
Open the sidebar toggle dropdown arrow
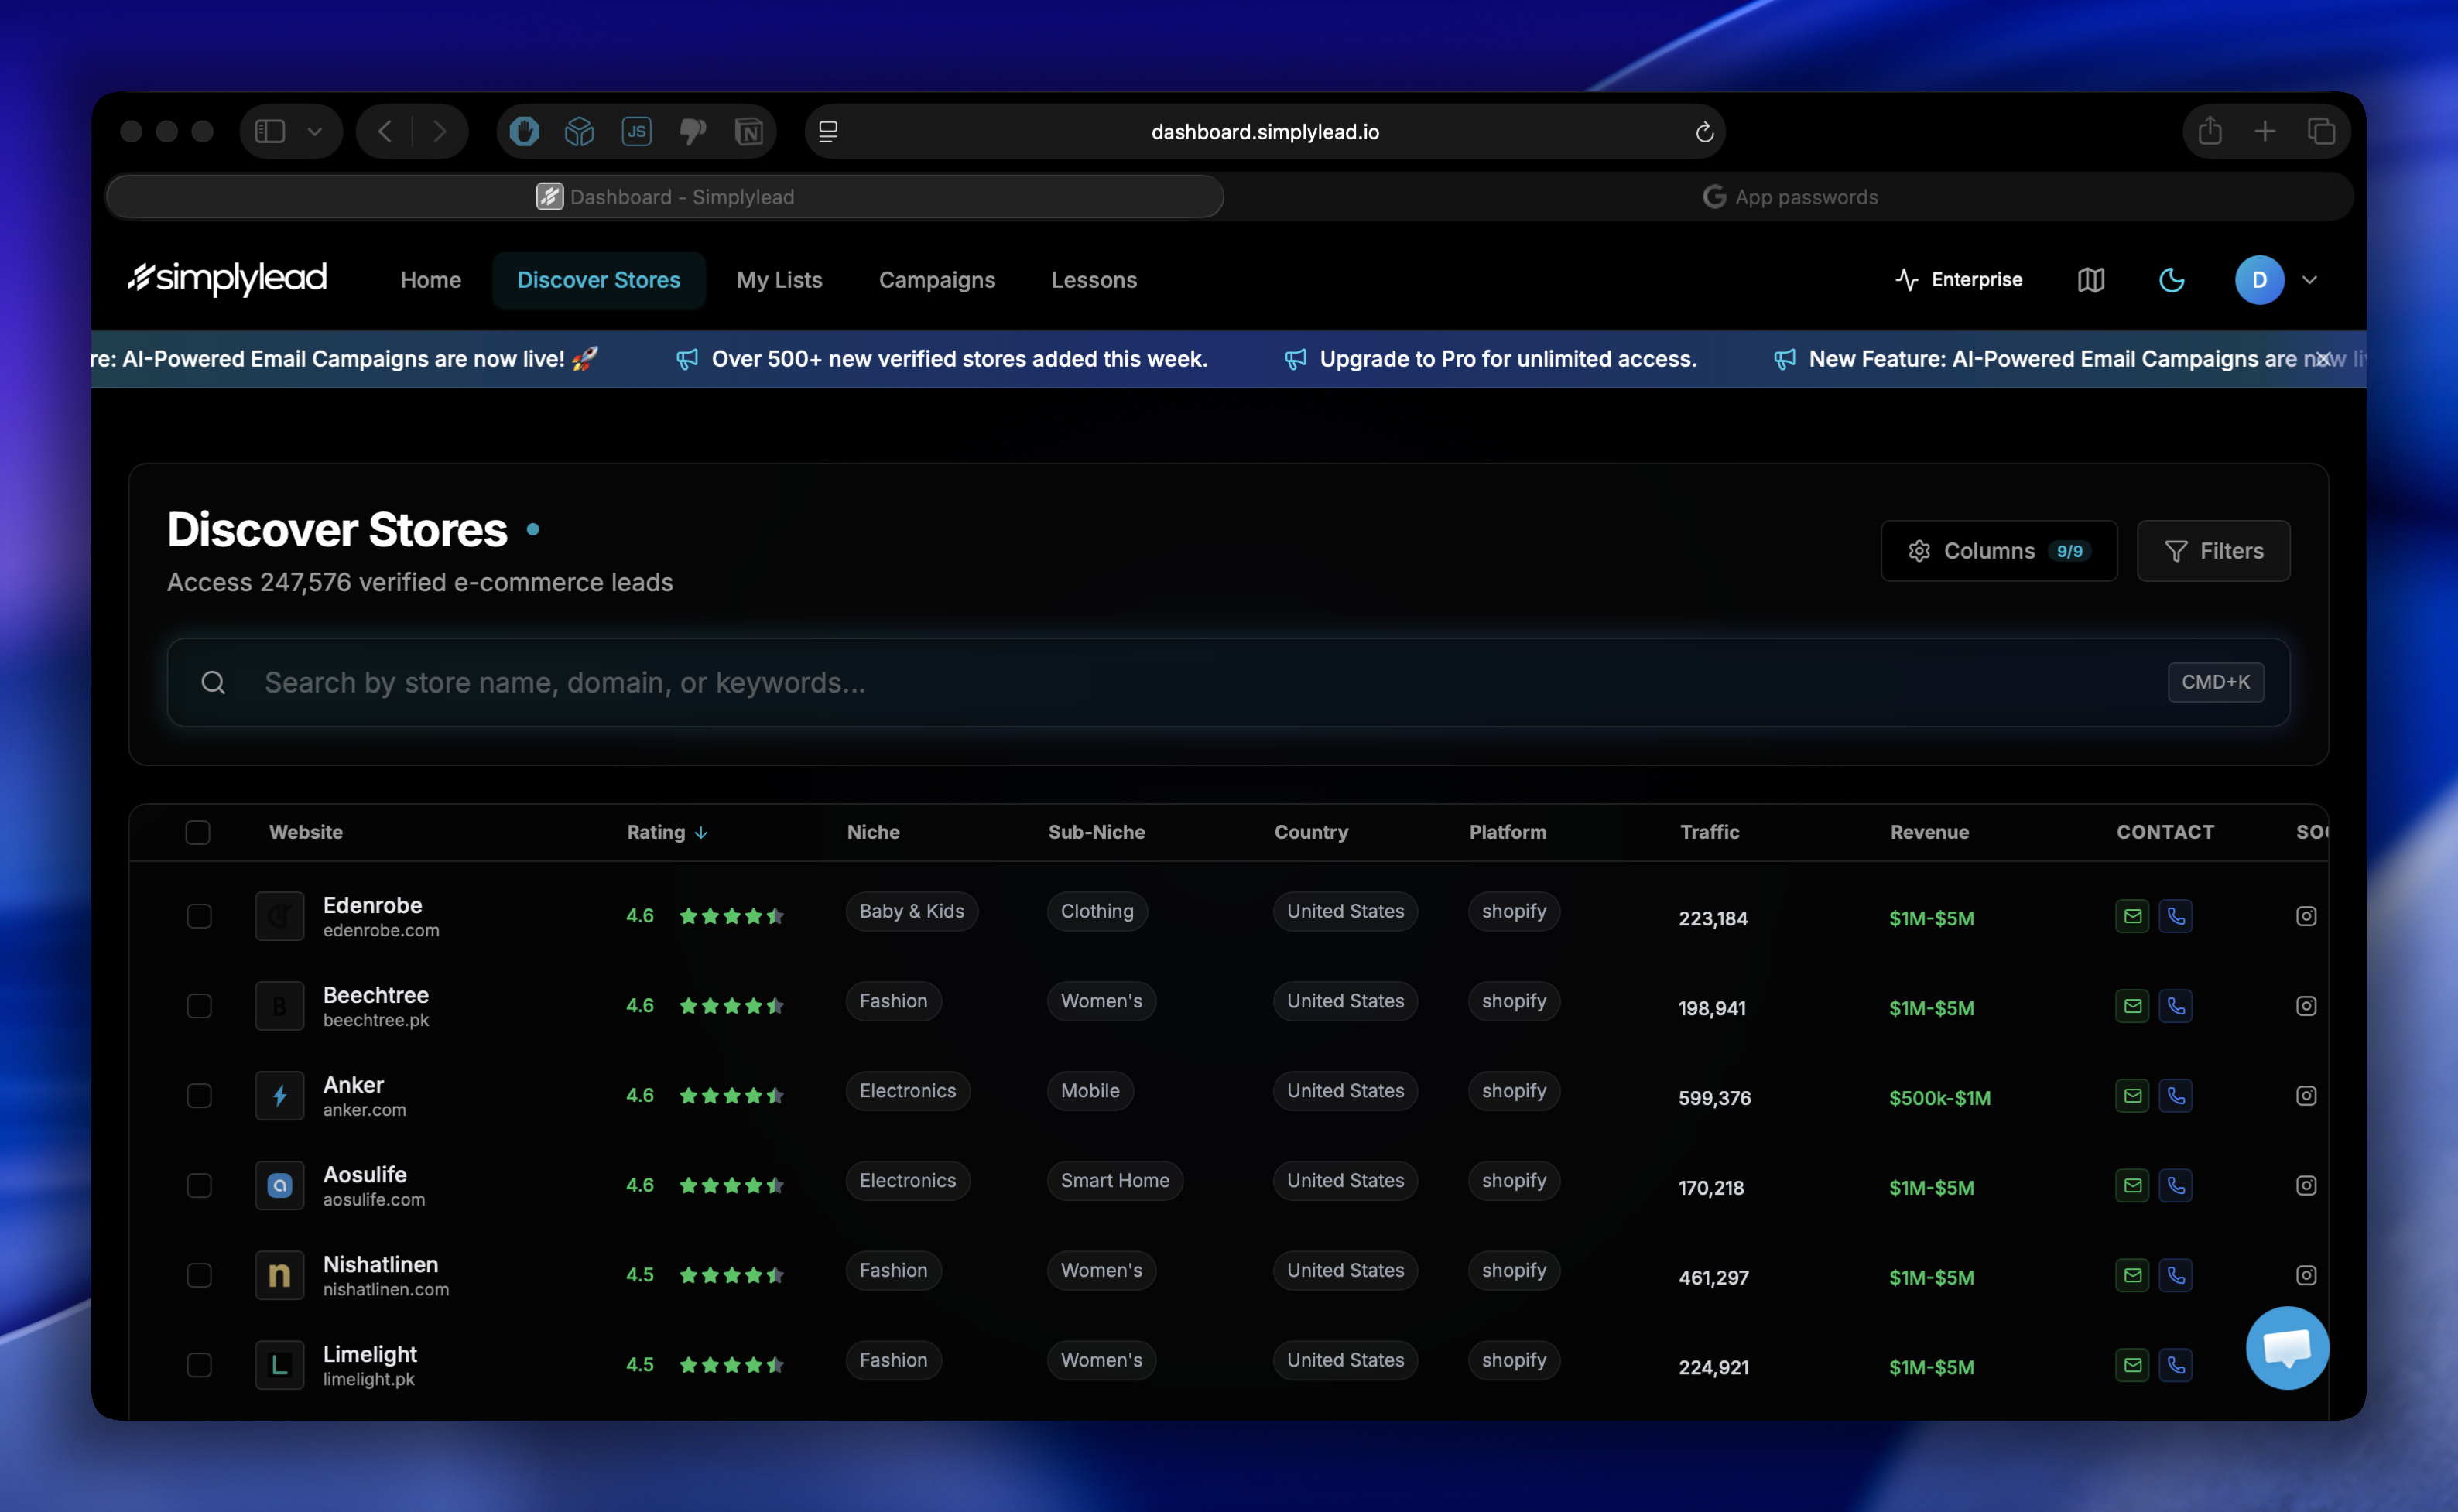[315, 132]
